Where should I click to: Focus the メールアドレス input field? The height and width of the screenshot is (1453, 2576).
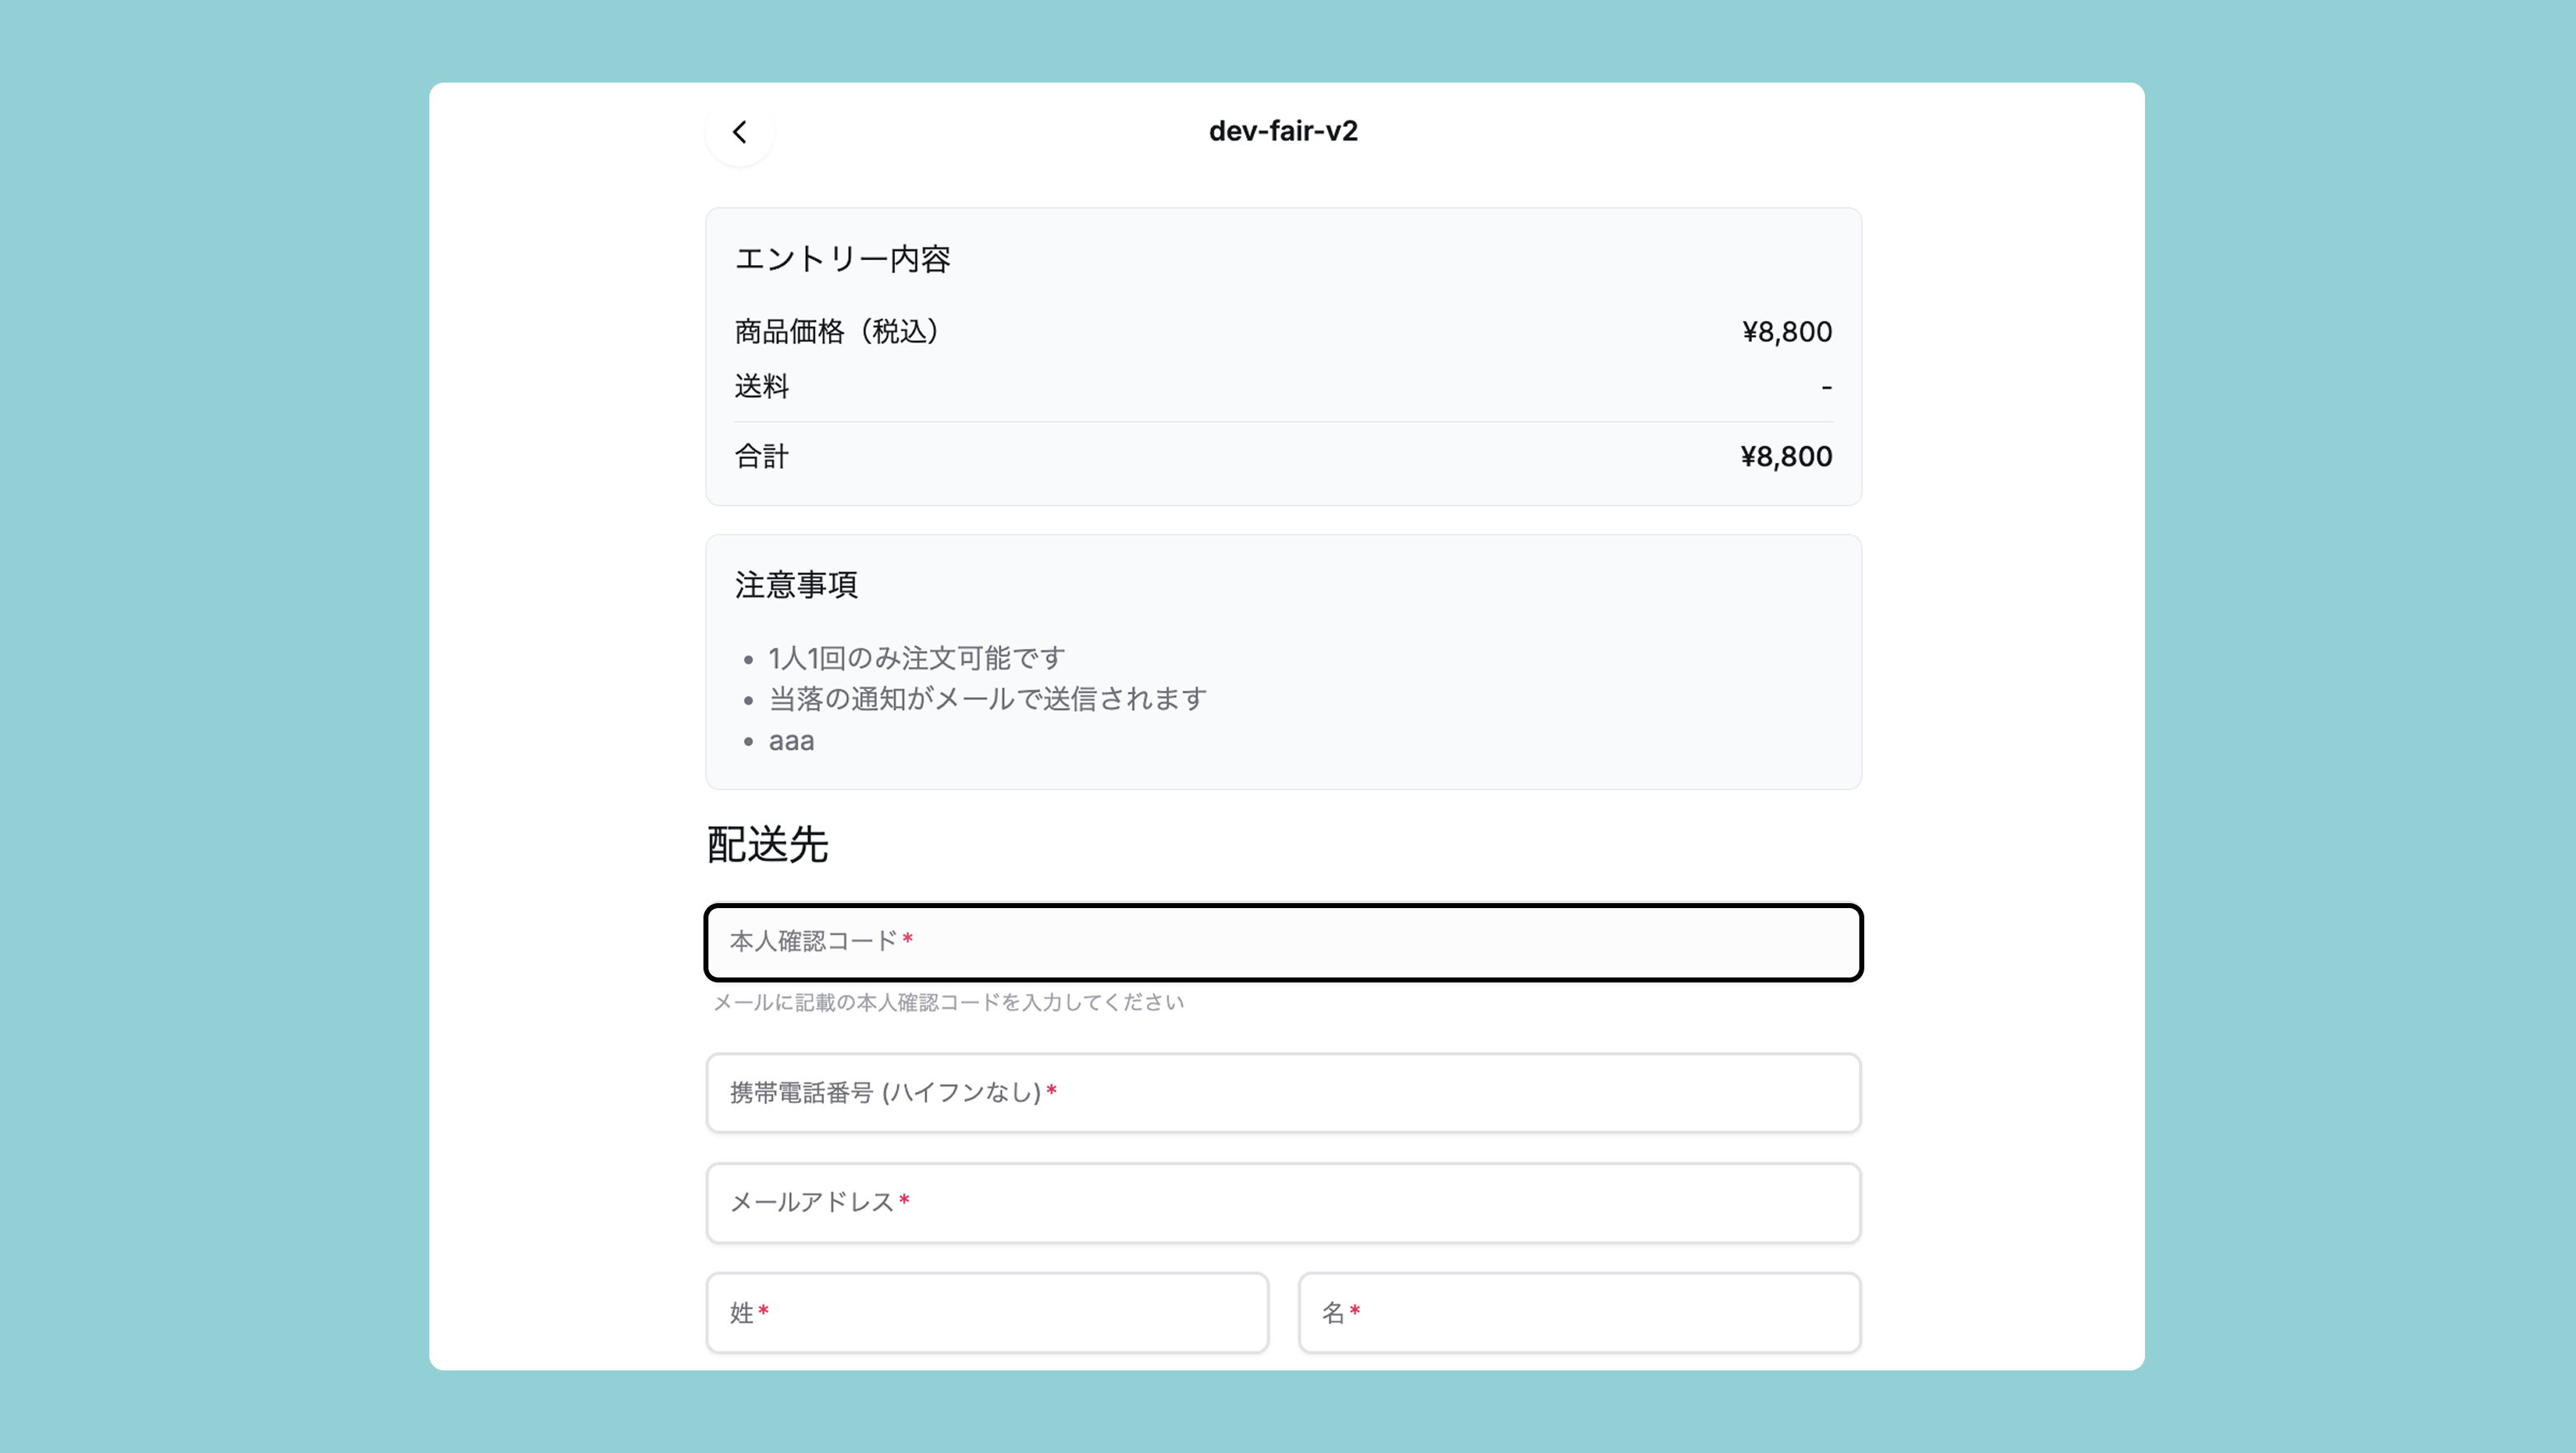tap(1283, 1203)
